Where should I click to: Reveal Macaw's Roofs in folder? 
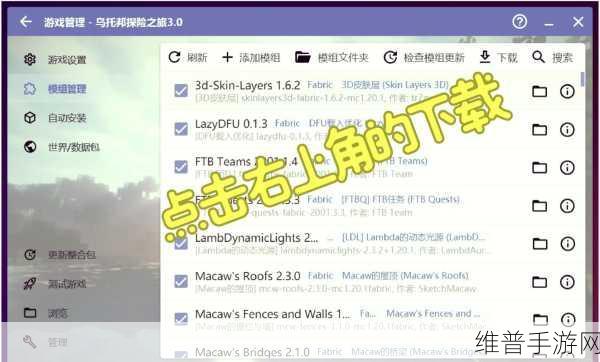pyautogui.click(x=540, y=282)
